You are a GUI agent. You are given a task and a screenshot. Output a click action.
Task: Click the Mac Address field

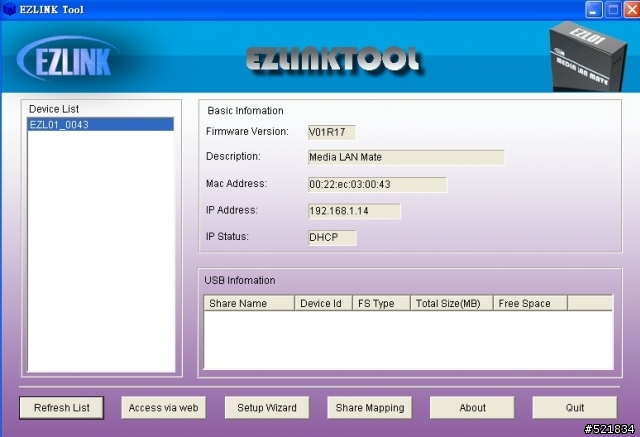pos(378,184)
